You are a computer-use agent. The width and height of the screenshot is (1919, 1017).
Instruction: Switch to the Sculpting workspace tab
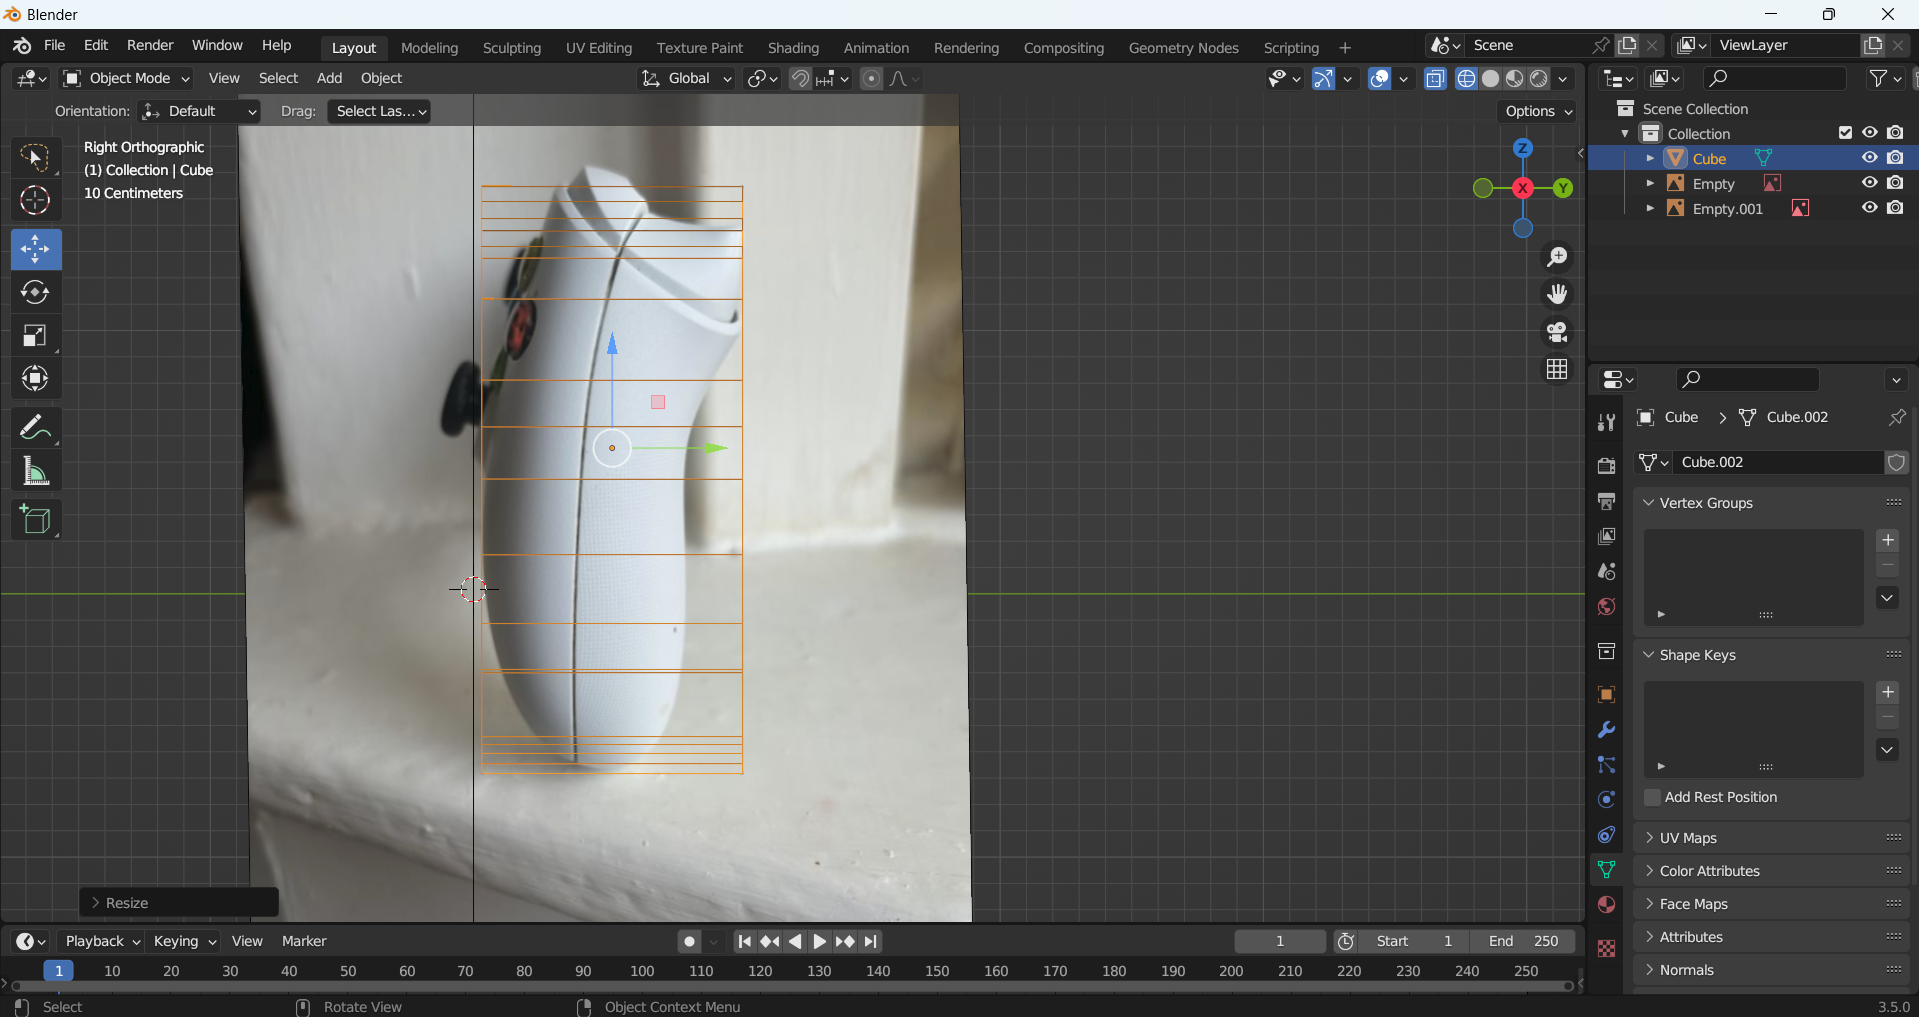511,47
